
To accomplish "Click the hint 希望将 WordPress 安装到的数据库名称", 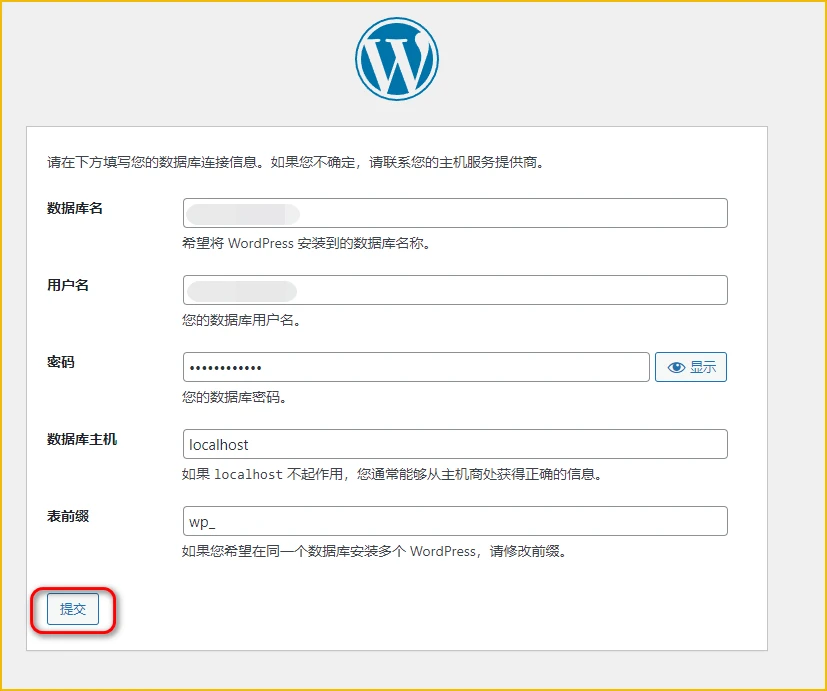I will click(306, 243).
